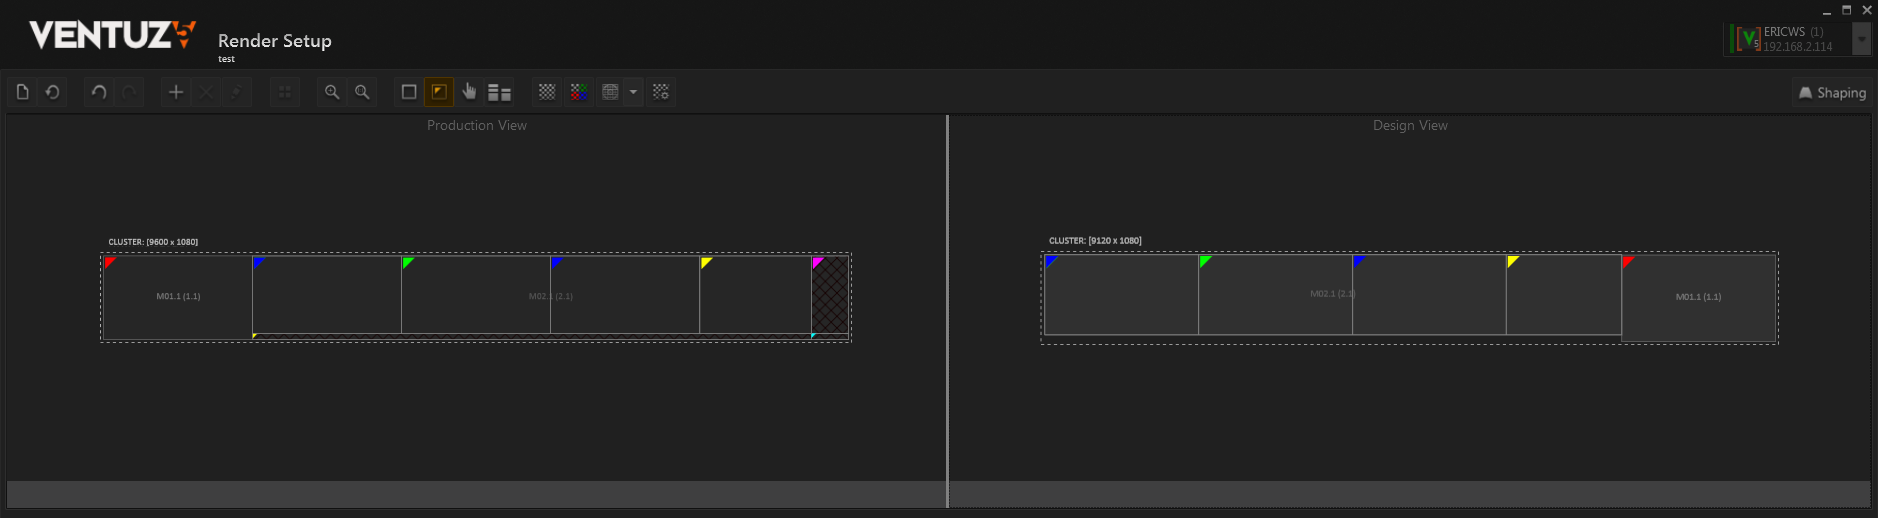Activate the Design View pane header
Image resolution: width=1878 pixels, height=518 pixels.
click(1410, 125)
